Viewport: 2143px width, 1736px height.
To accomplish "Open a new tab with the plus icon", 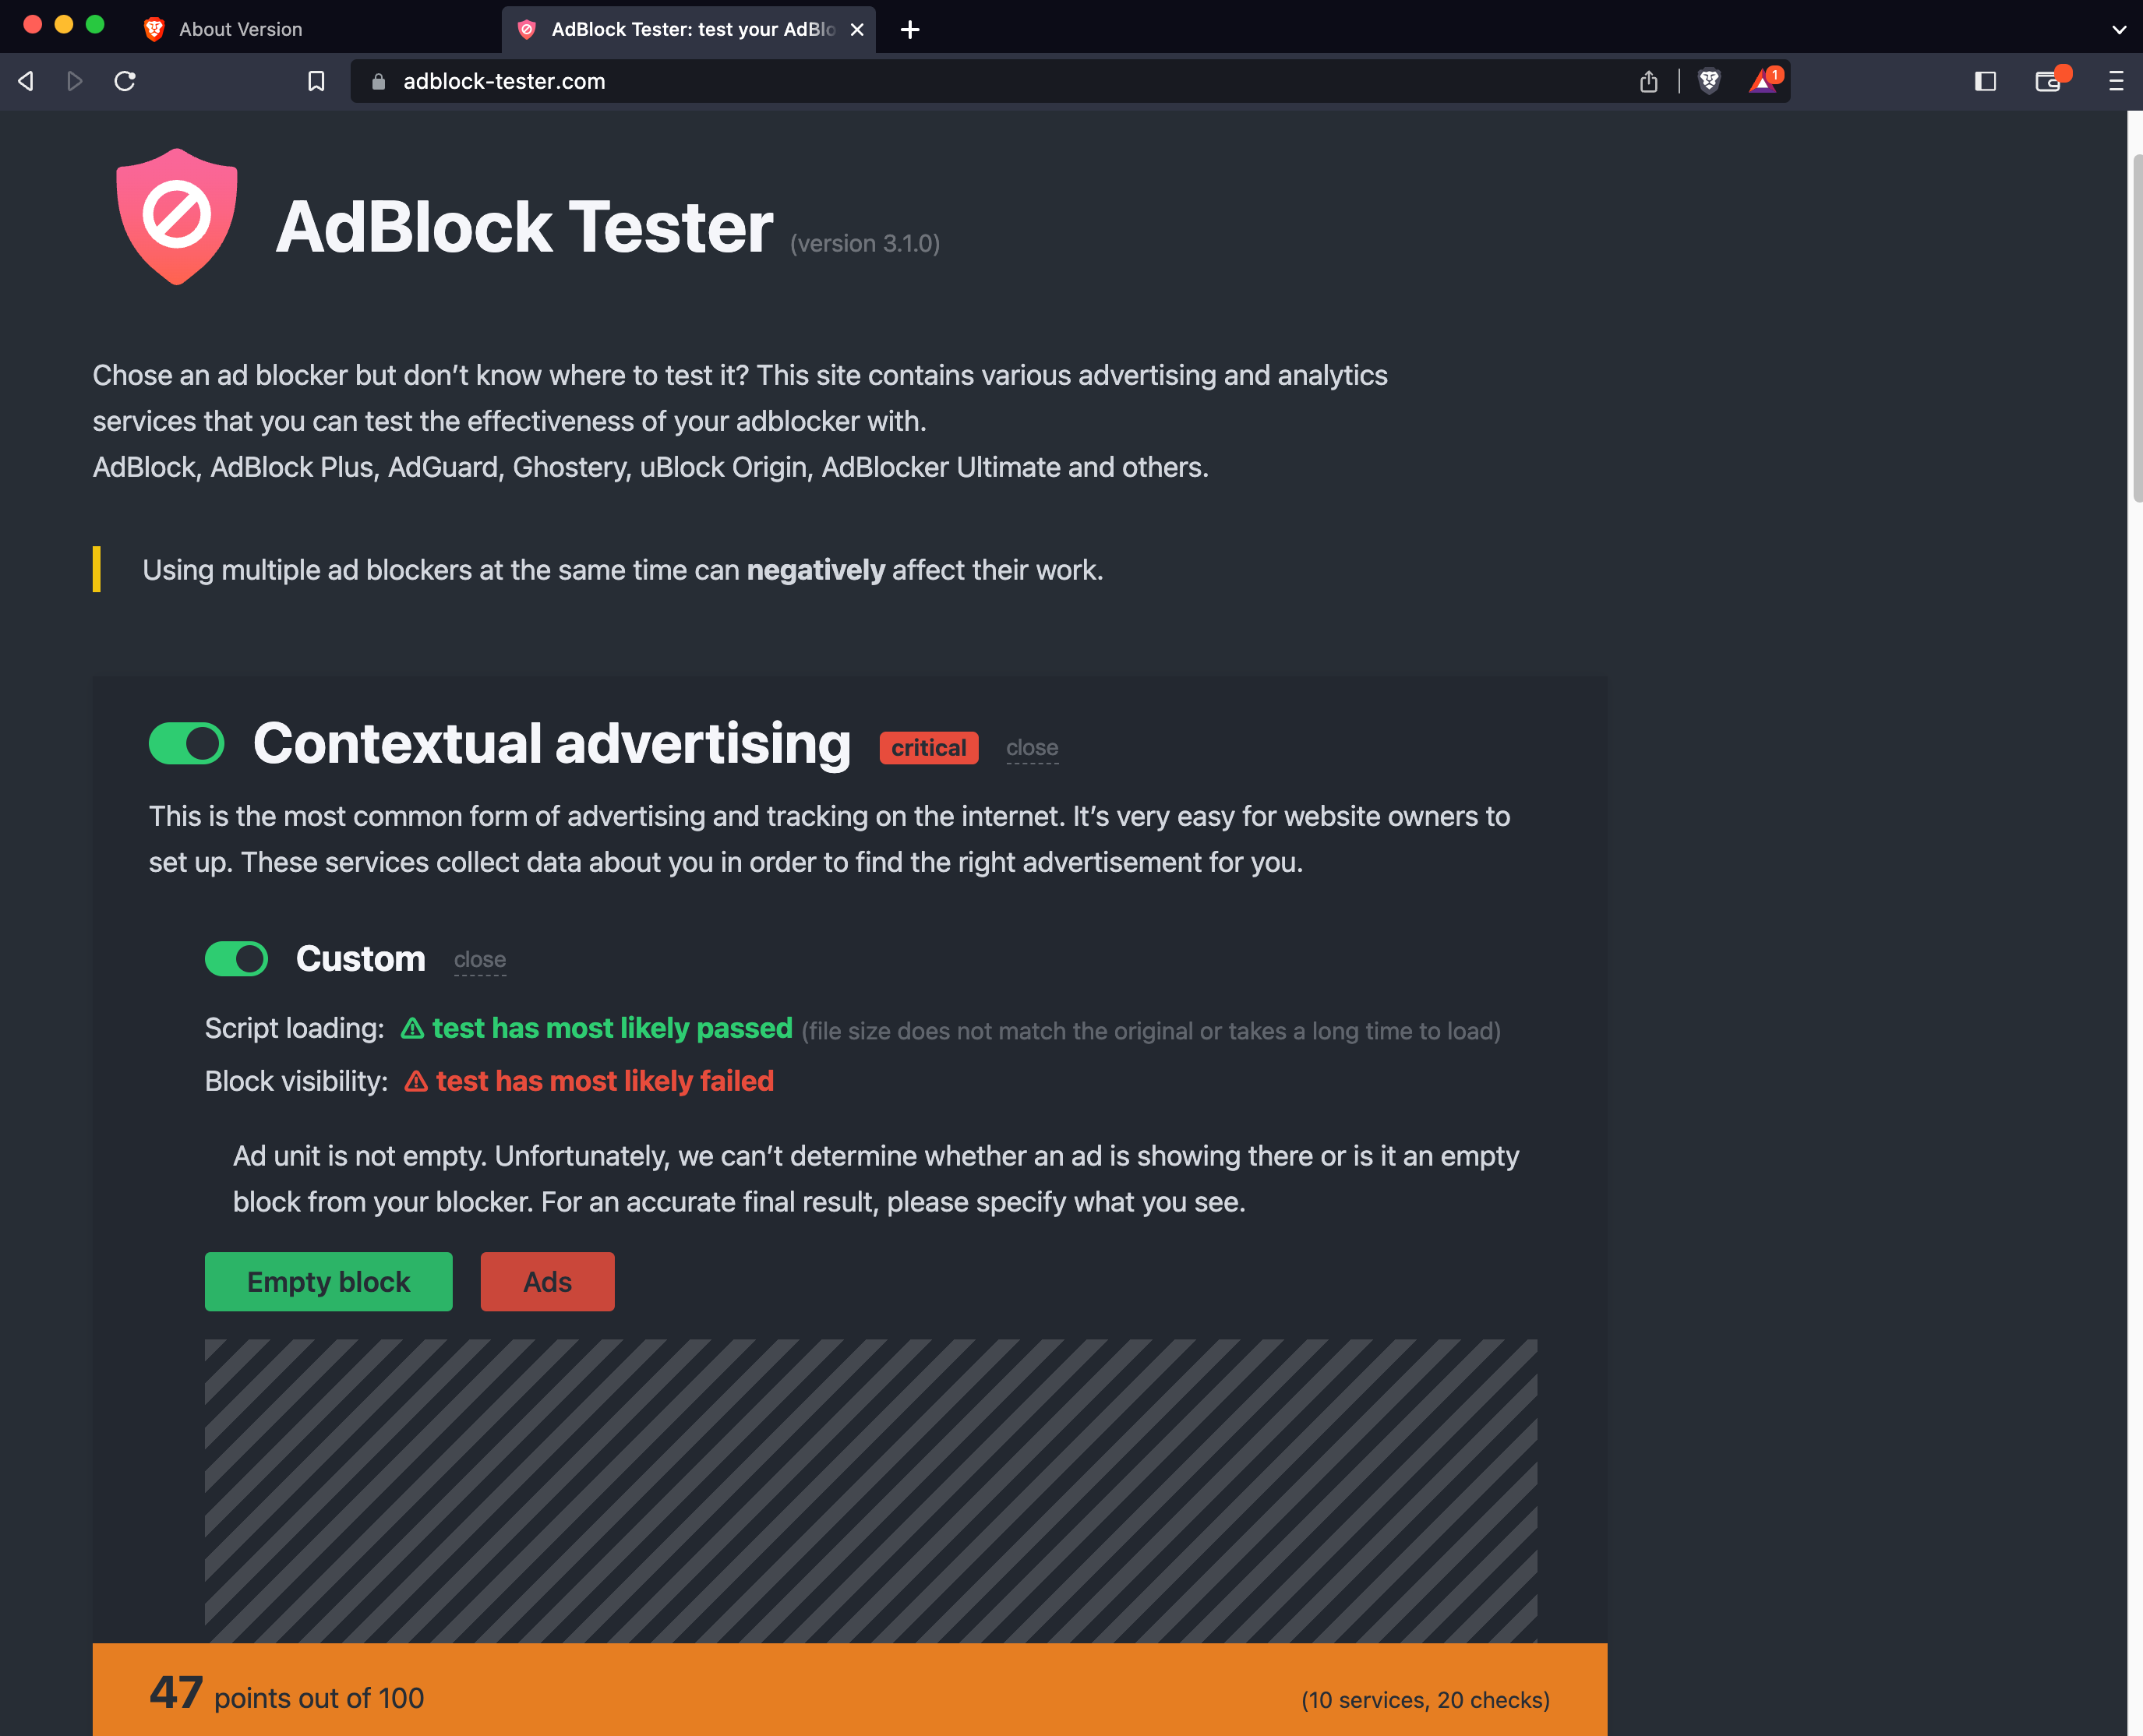I will 909,29.
